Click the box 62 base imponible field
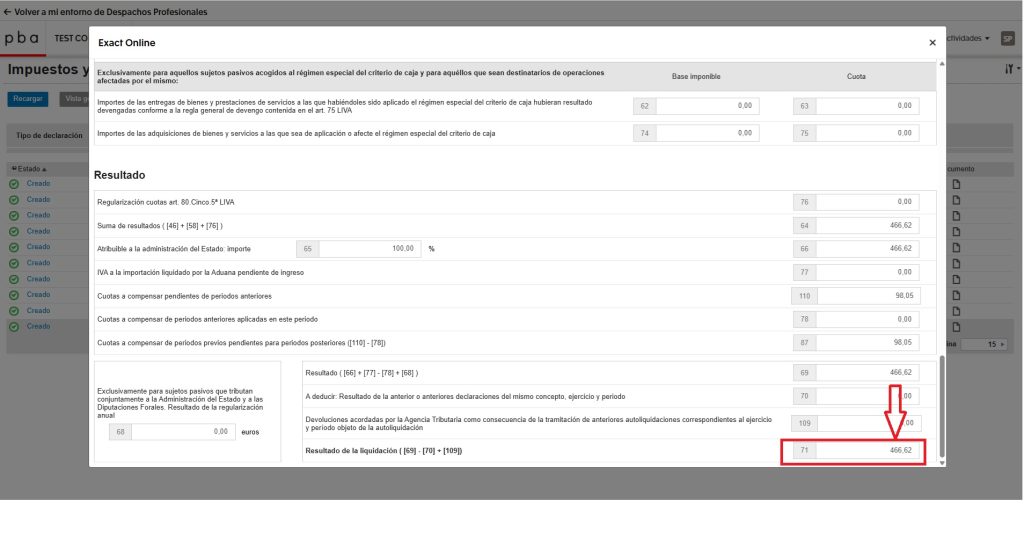 (707, 106)
